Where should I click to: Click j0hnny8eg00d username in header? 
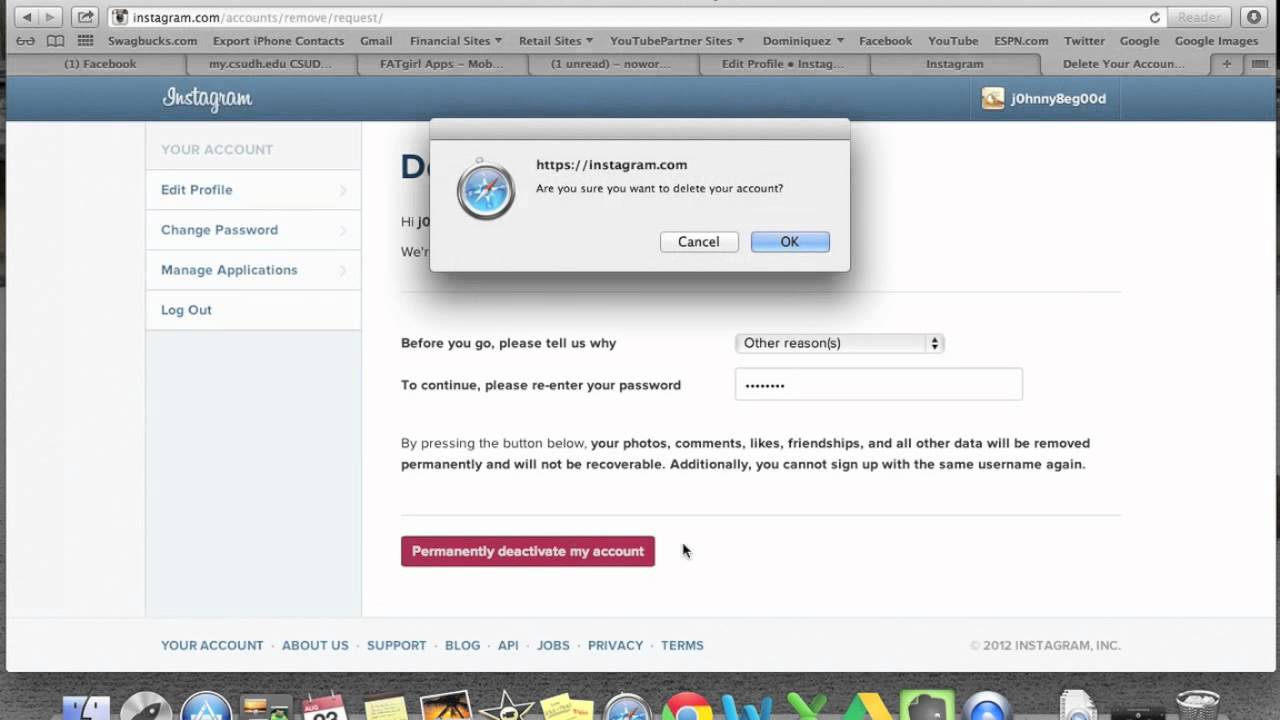click(x=1058, y=99)
